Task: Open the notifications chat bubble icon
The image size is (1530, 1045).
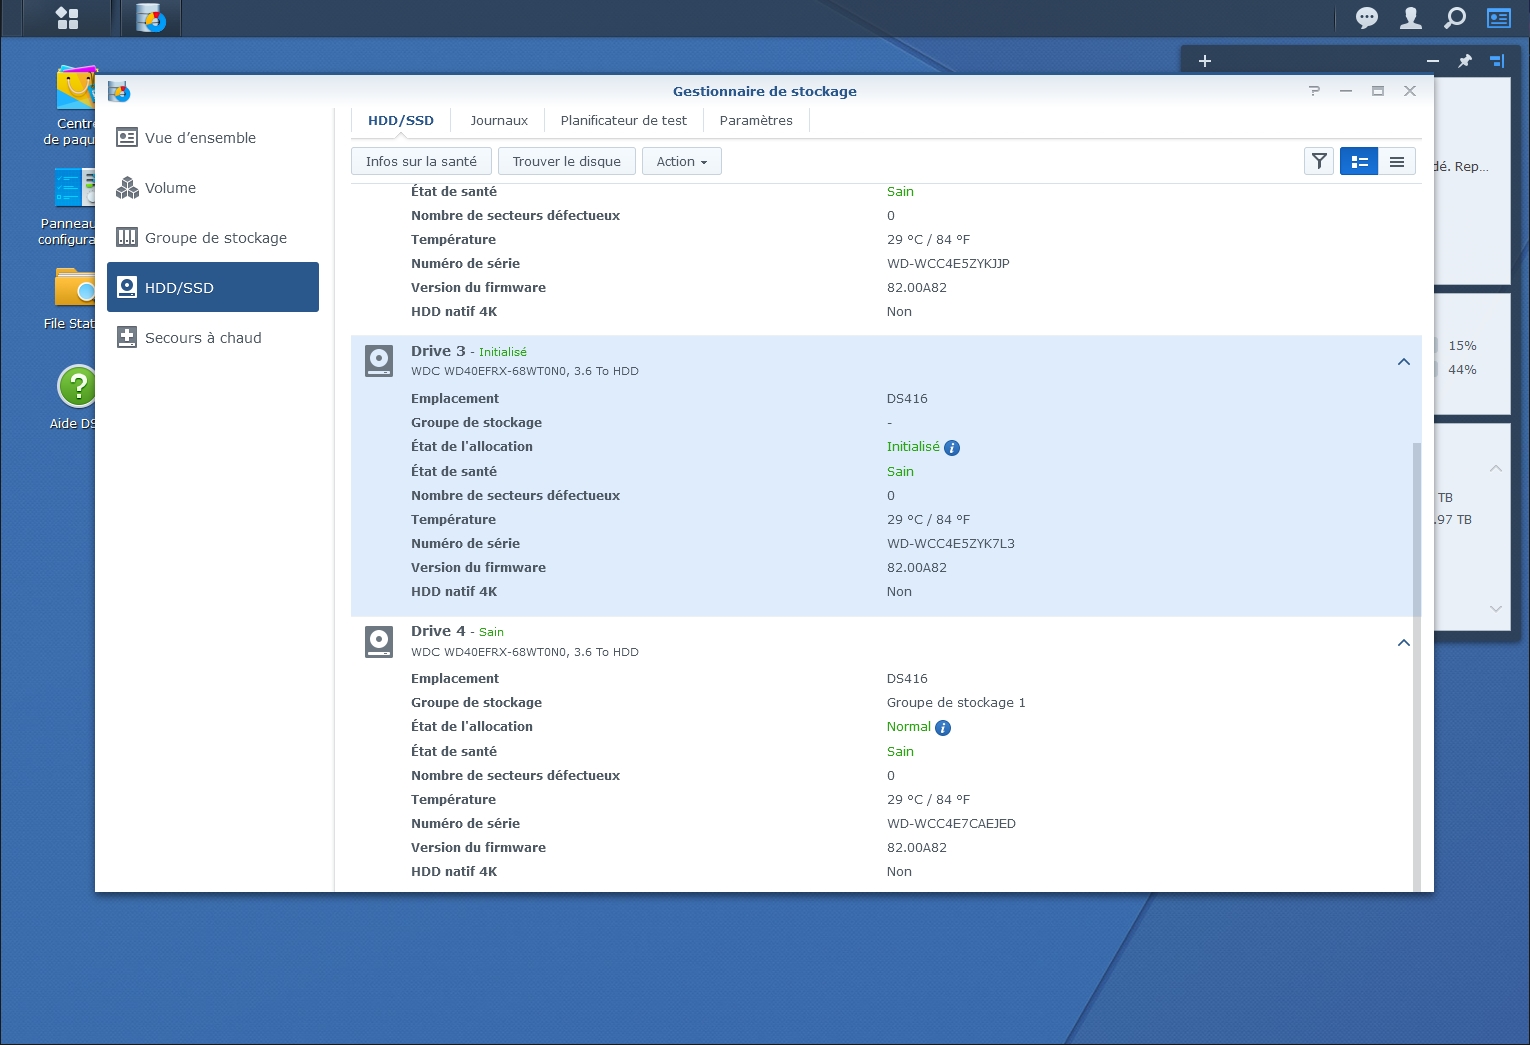Action: 1366,18
